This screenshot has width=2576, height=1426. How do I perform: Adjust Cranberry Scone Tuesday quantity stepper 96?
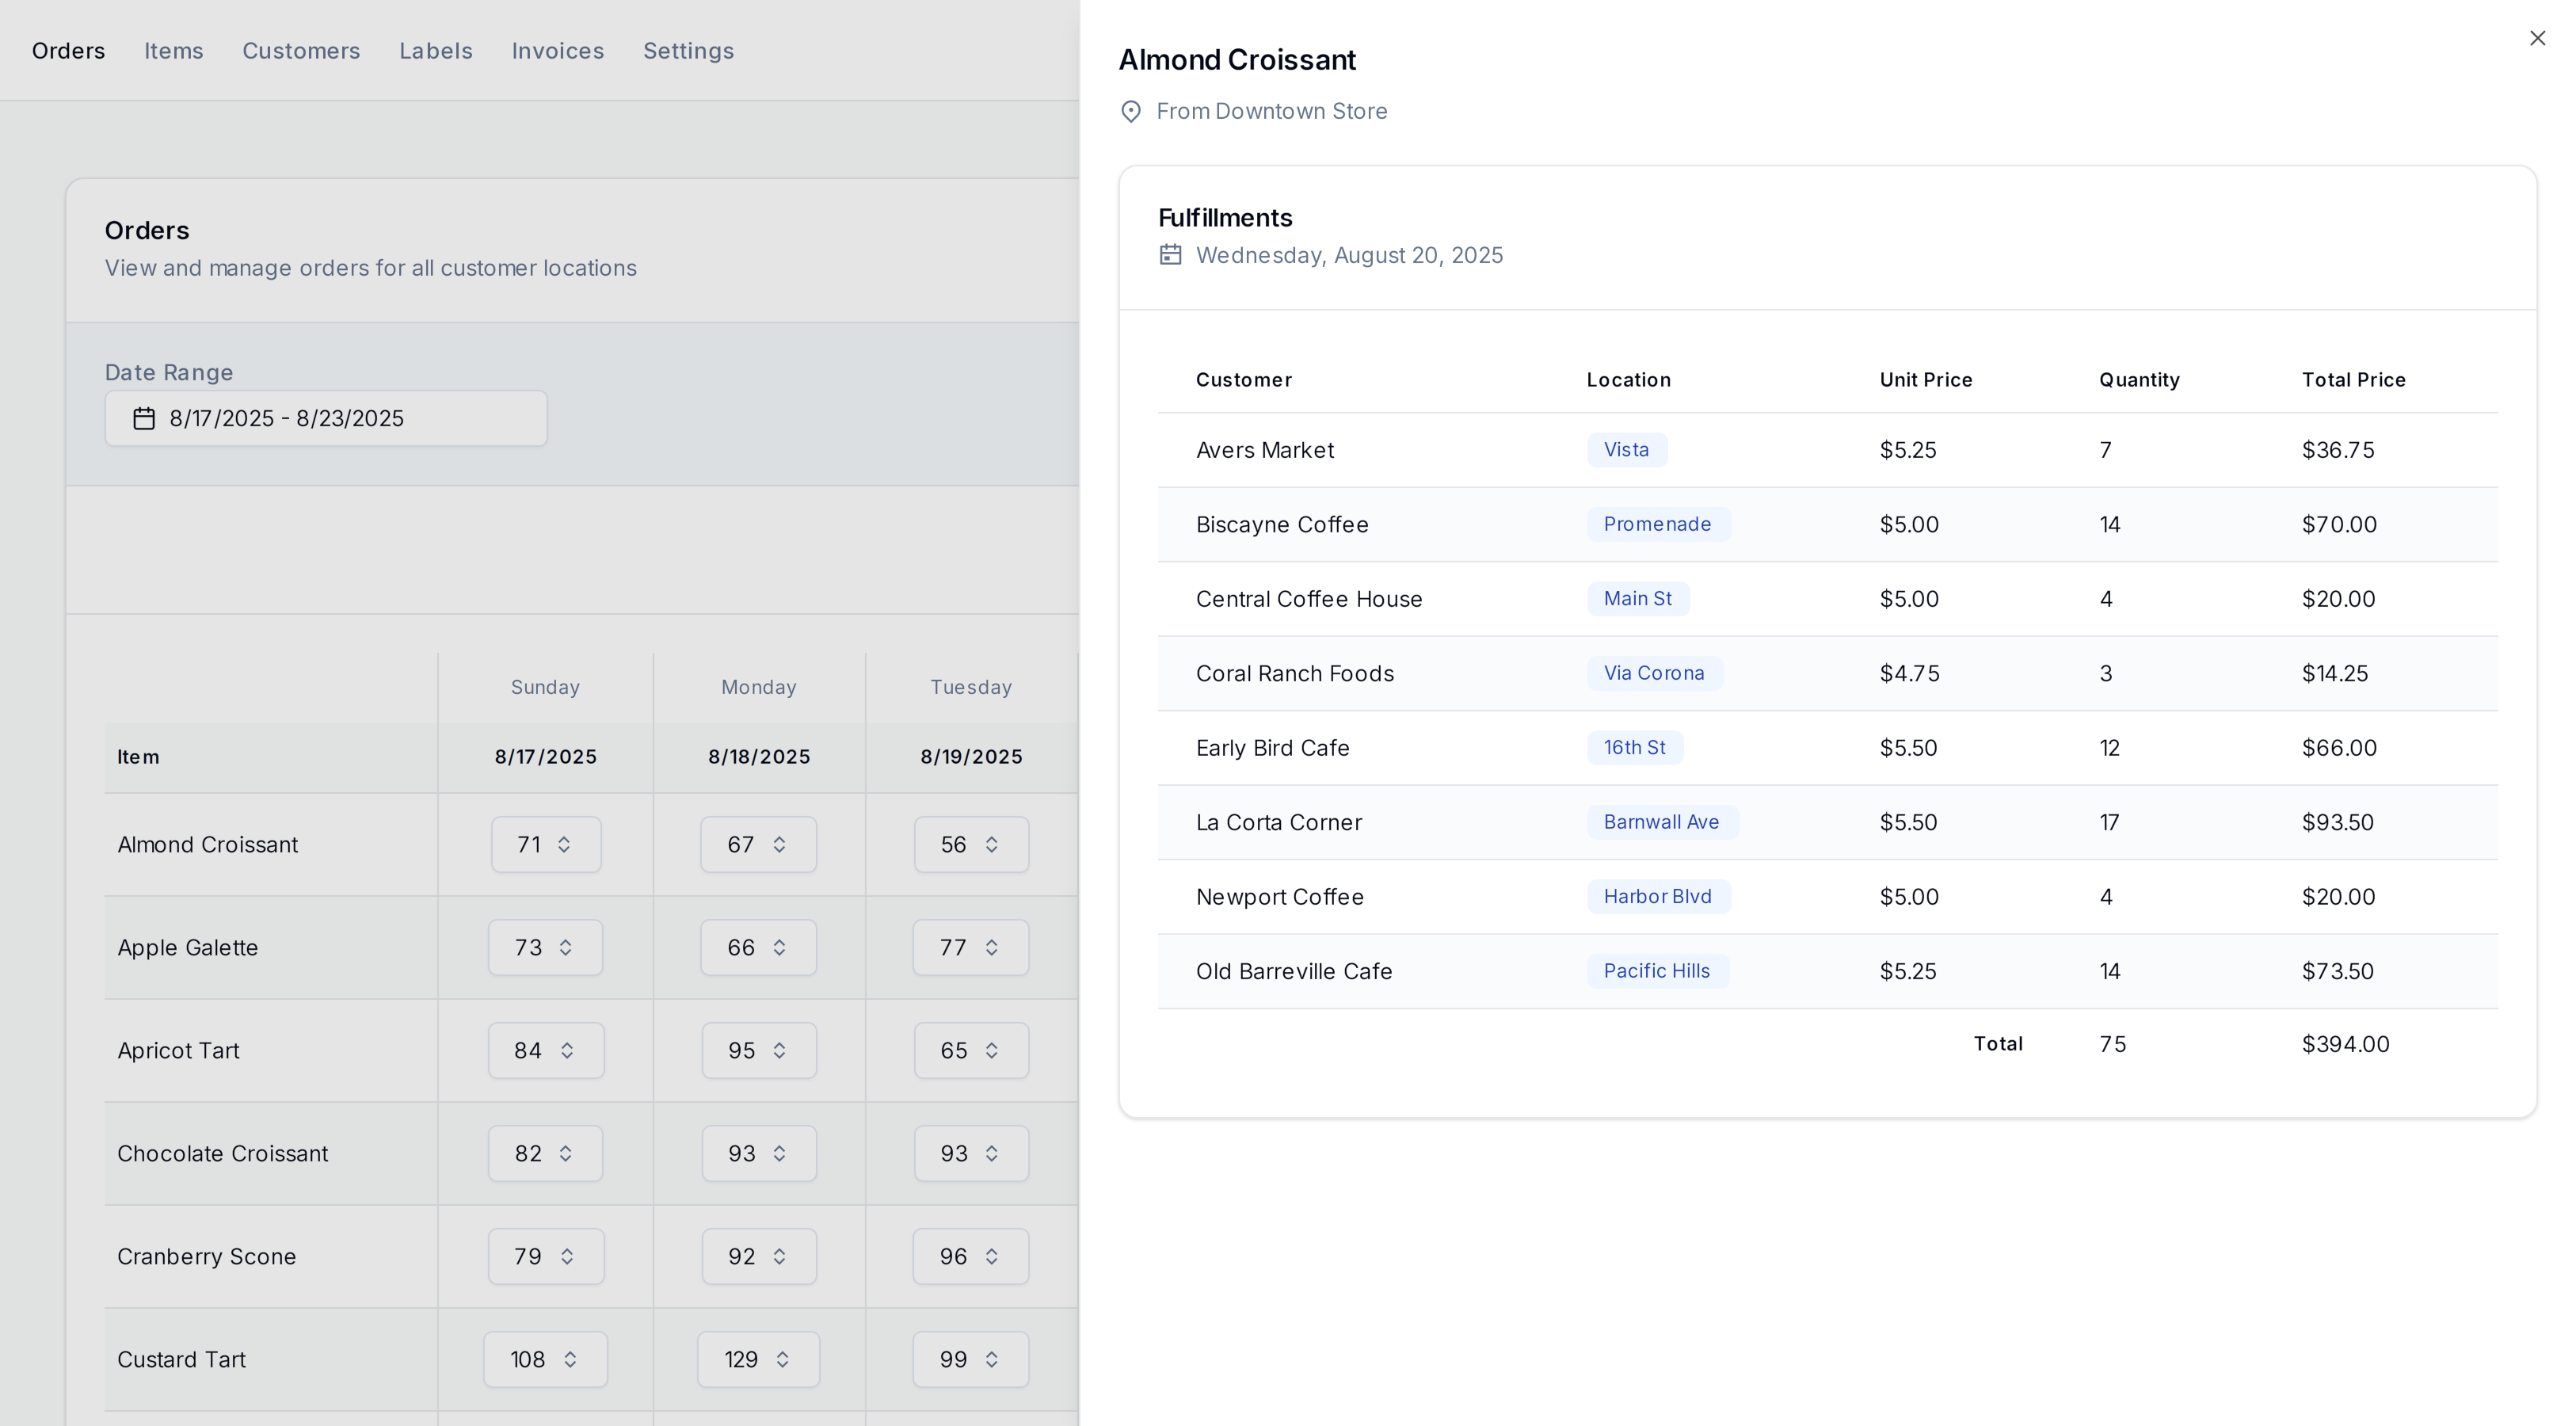click(971, 1256)
